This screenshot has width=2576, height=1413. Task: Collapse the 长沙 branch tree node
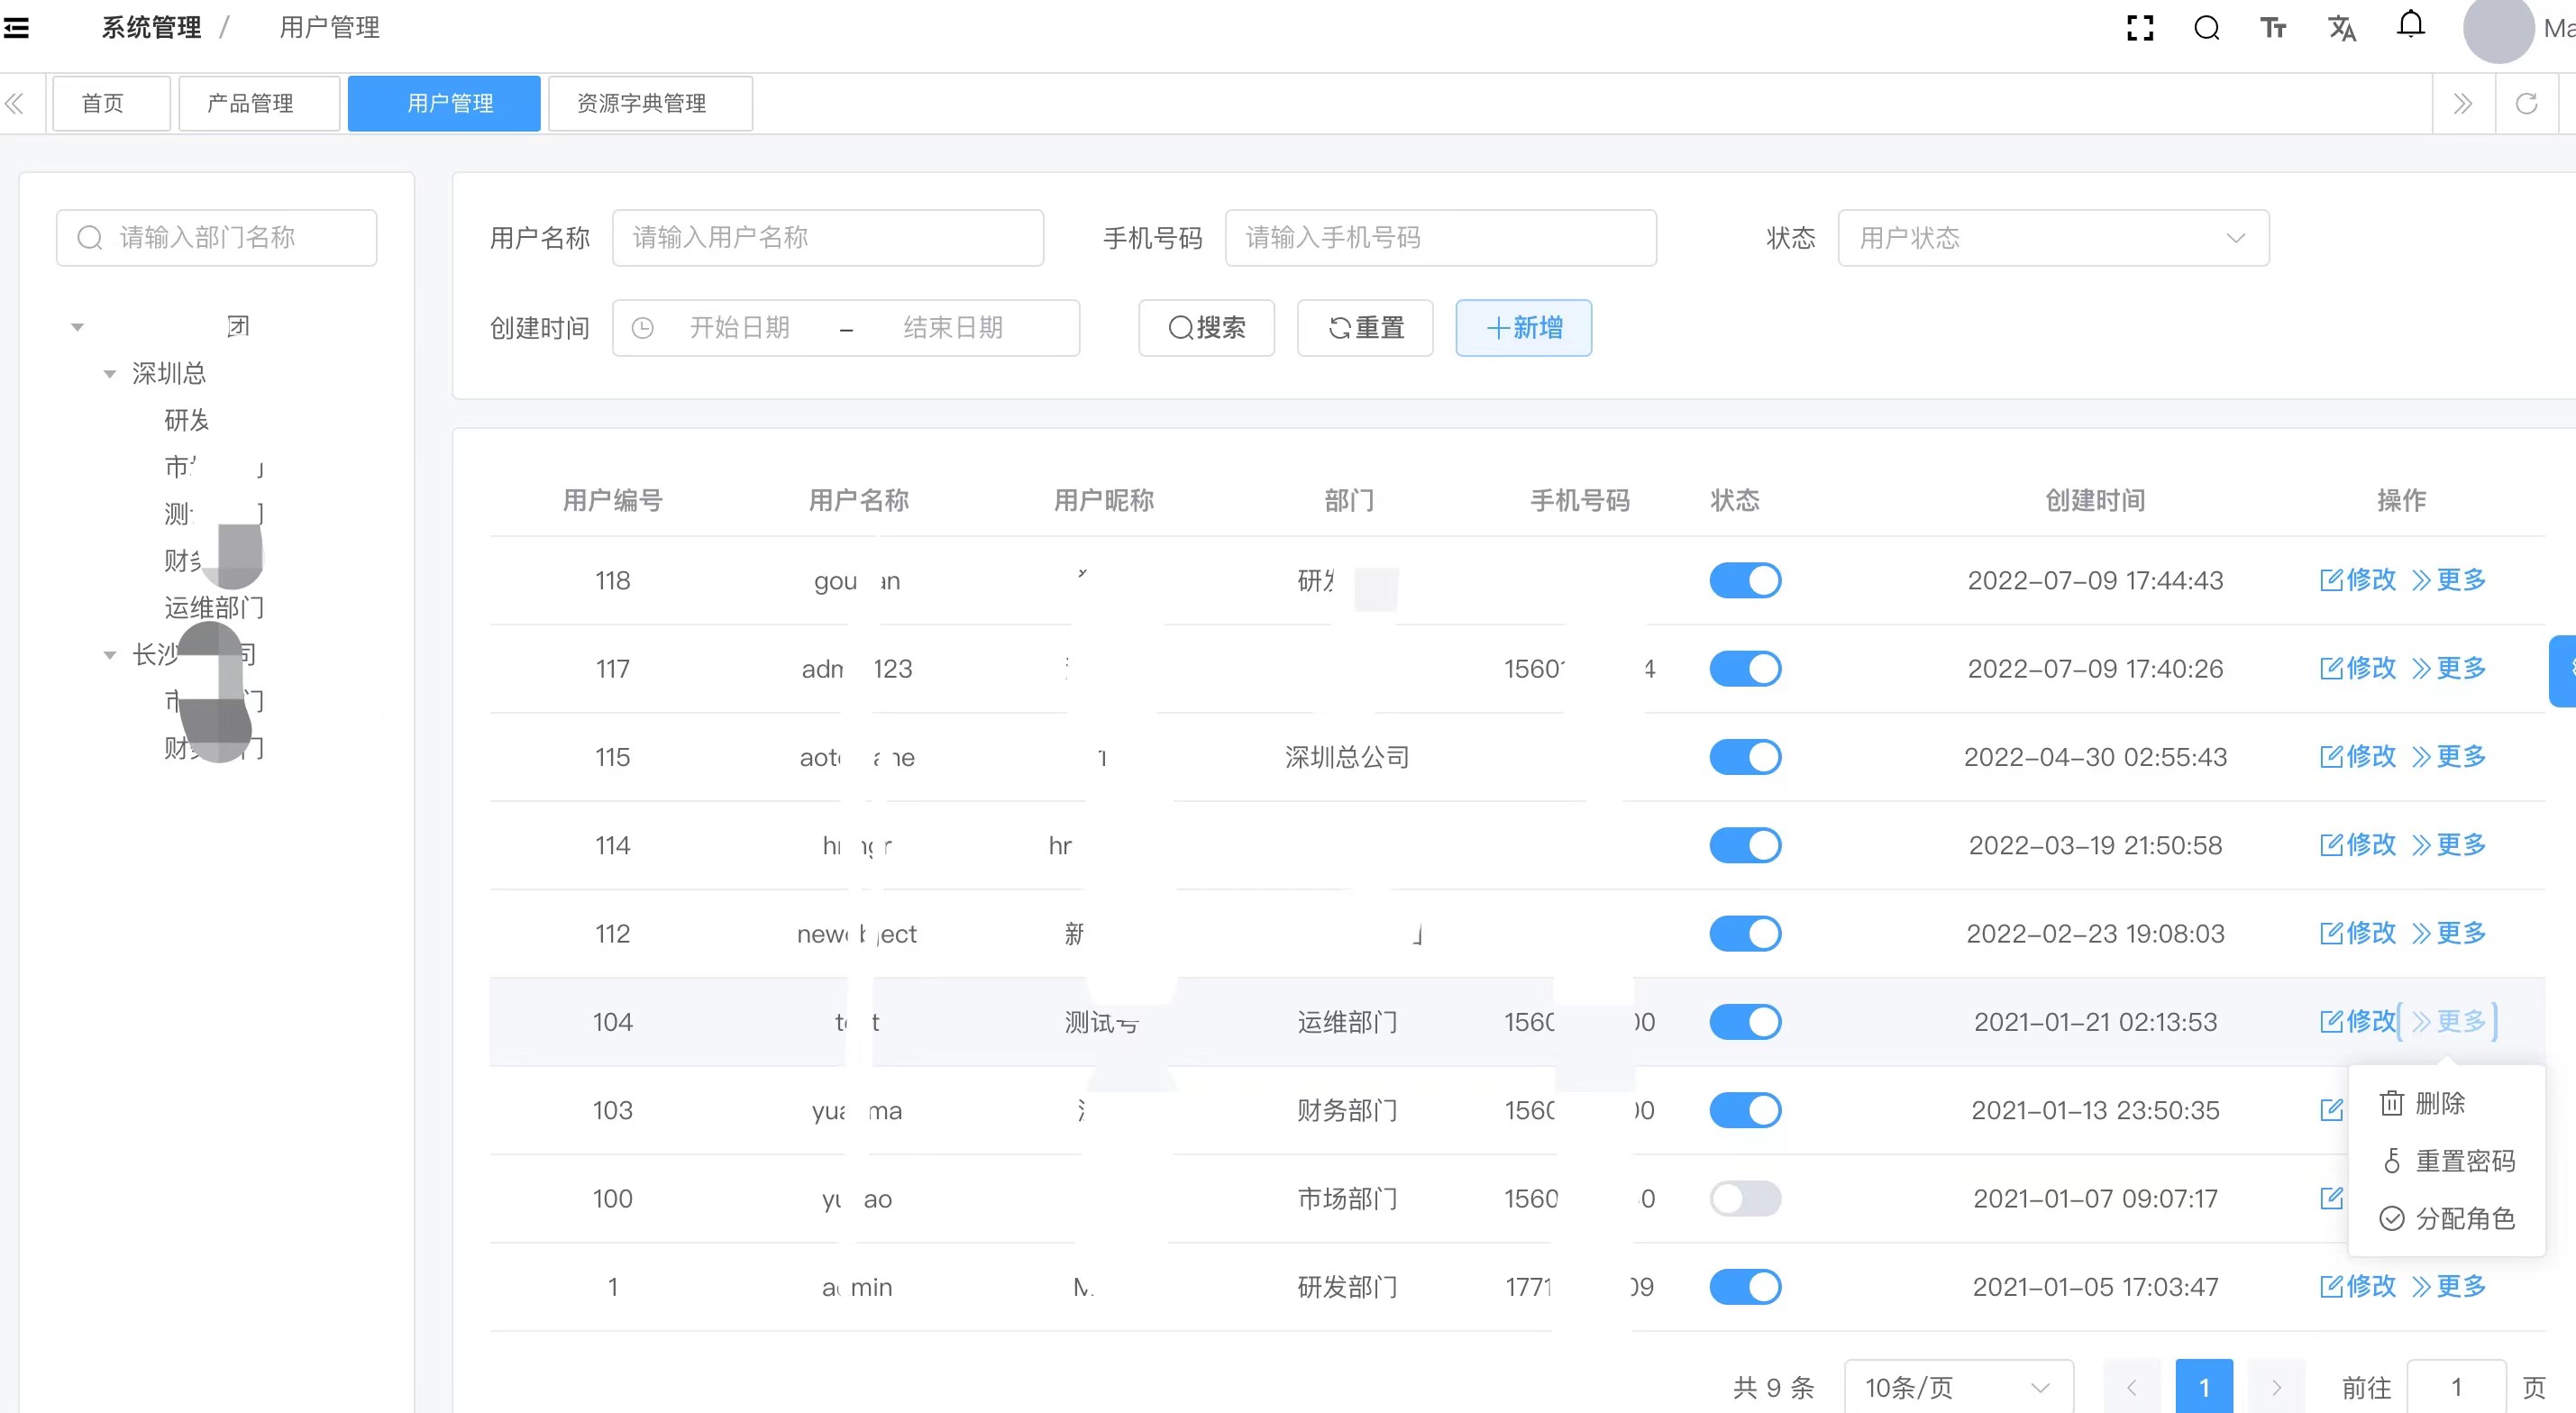[109, 655]
